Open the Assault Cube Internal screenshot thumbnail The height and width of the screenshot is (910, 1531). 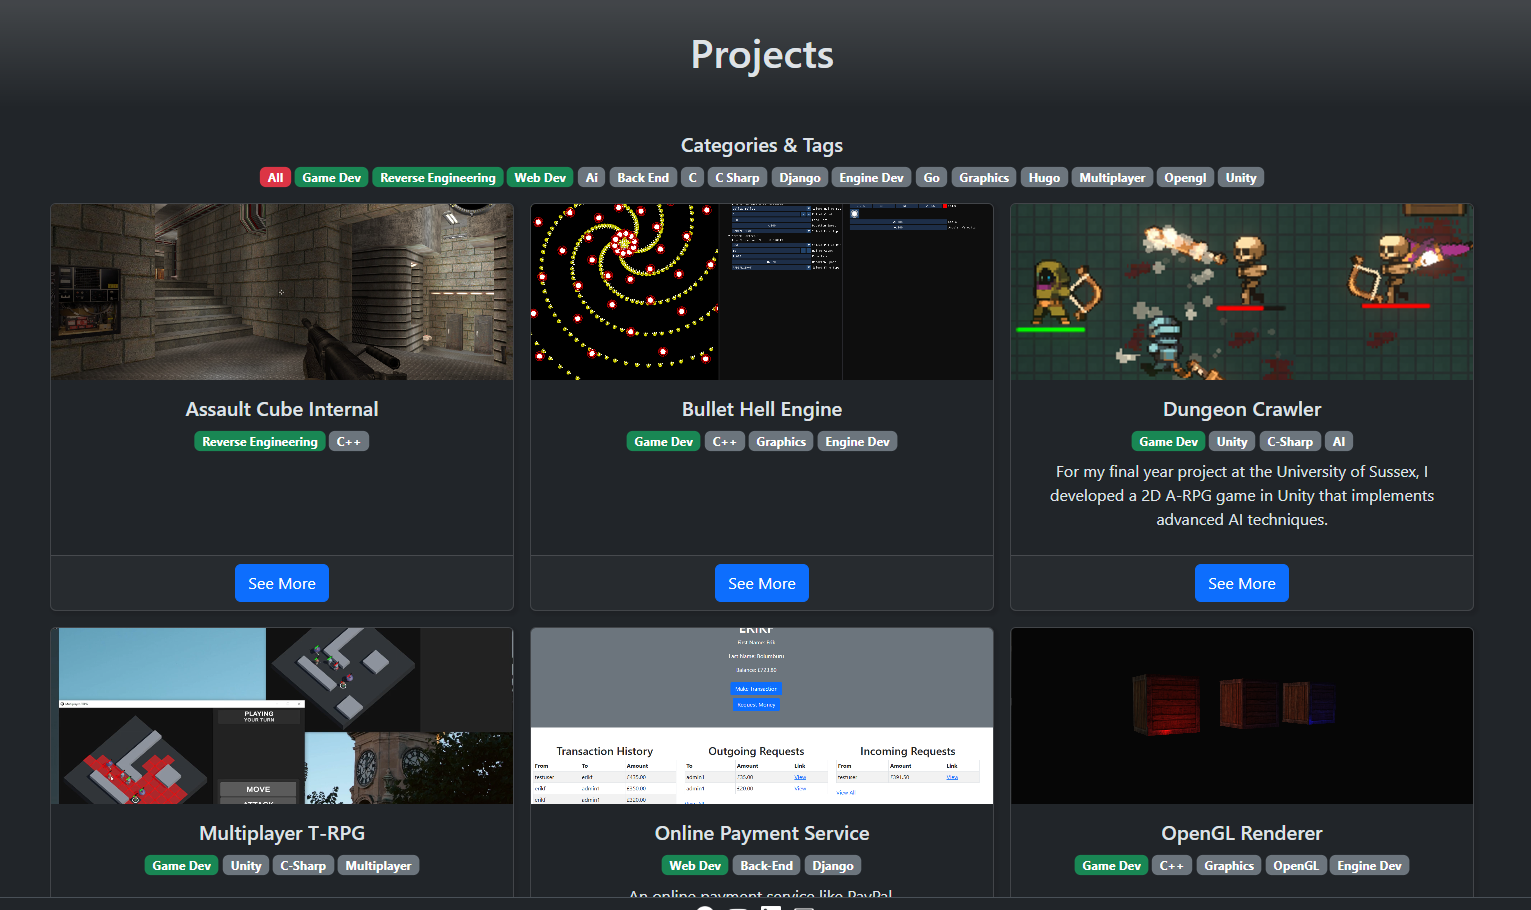(282, 292)
